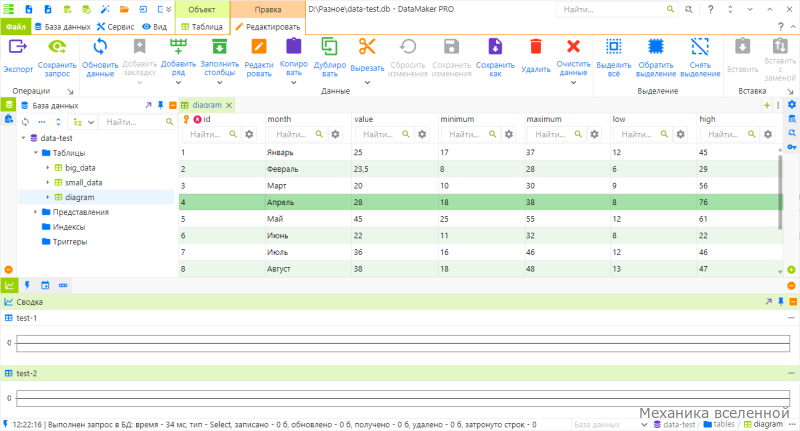Click the high column header

[x=707, y=119]
